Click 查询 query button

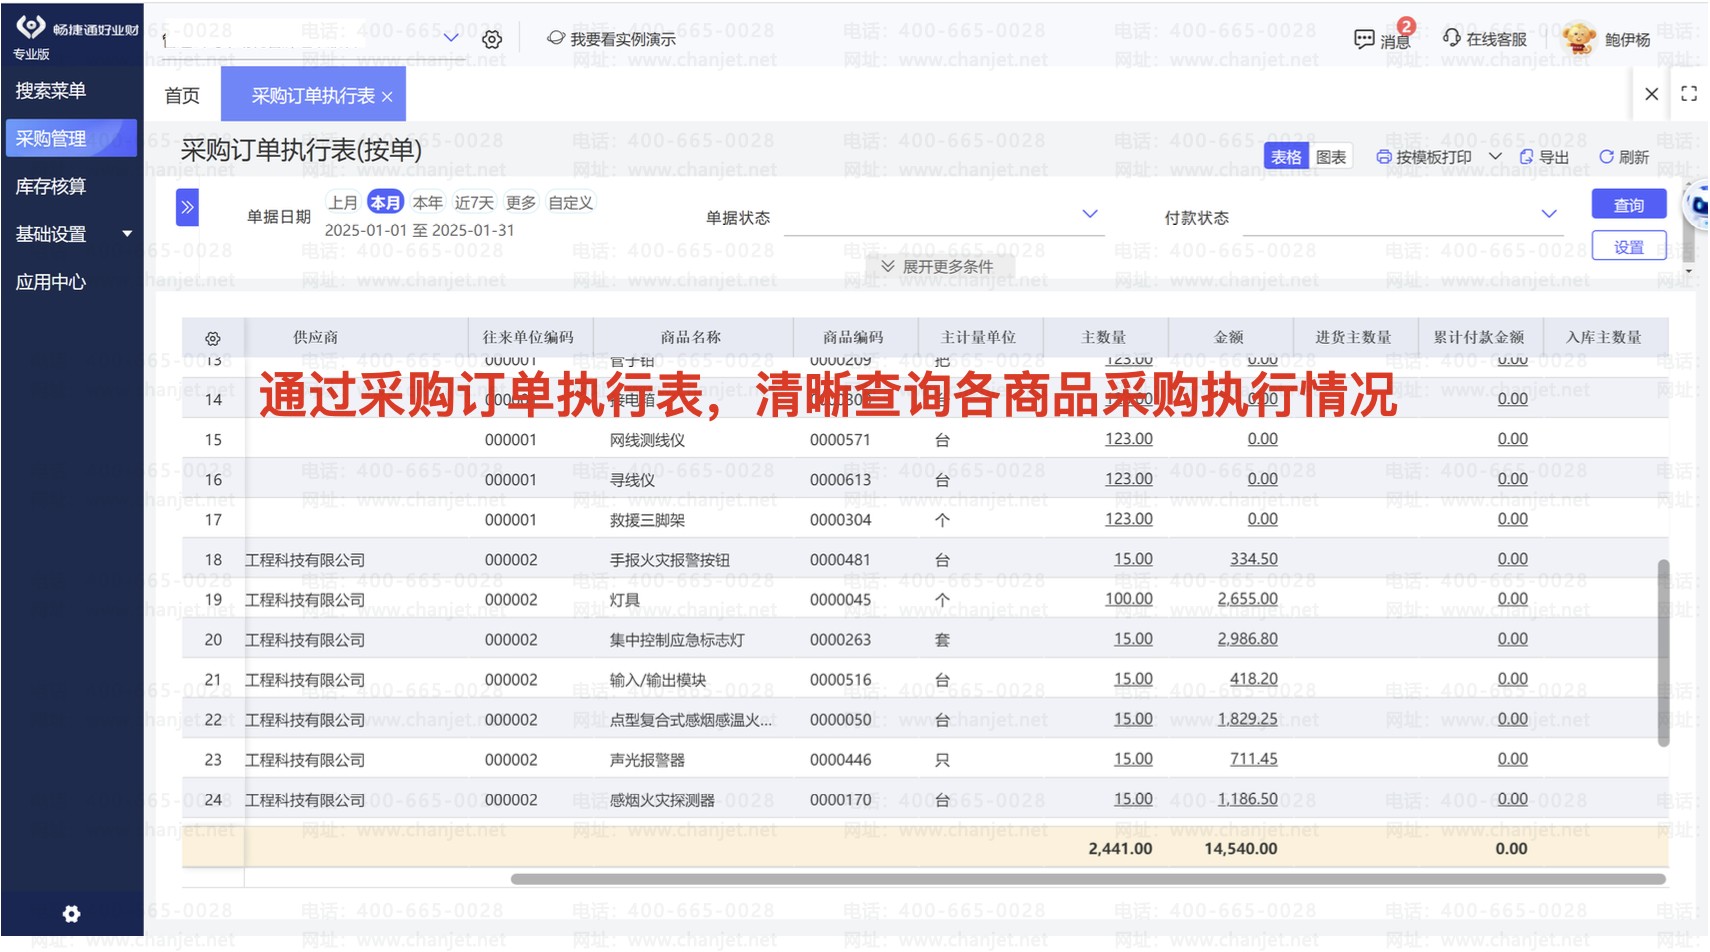(1629, 204)
